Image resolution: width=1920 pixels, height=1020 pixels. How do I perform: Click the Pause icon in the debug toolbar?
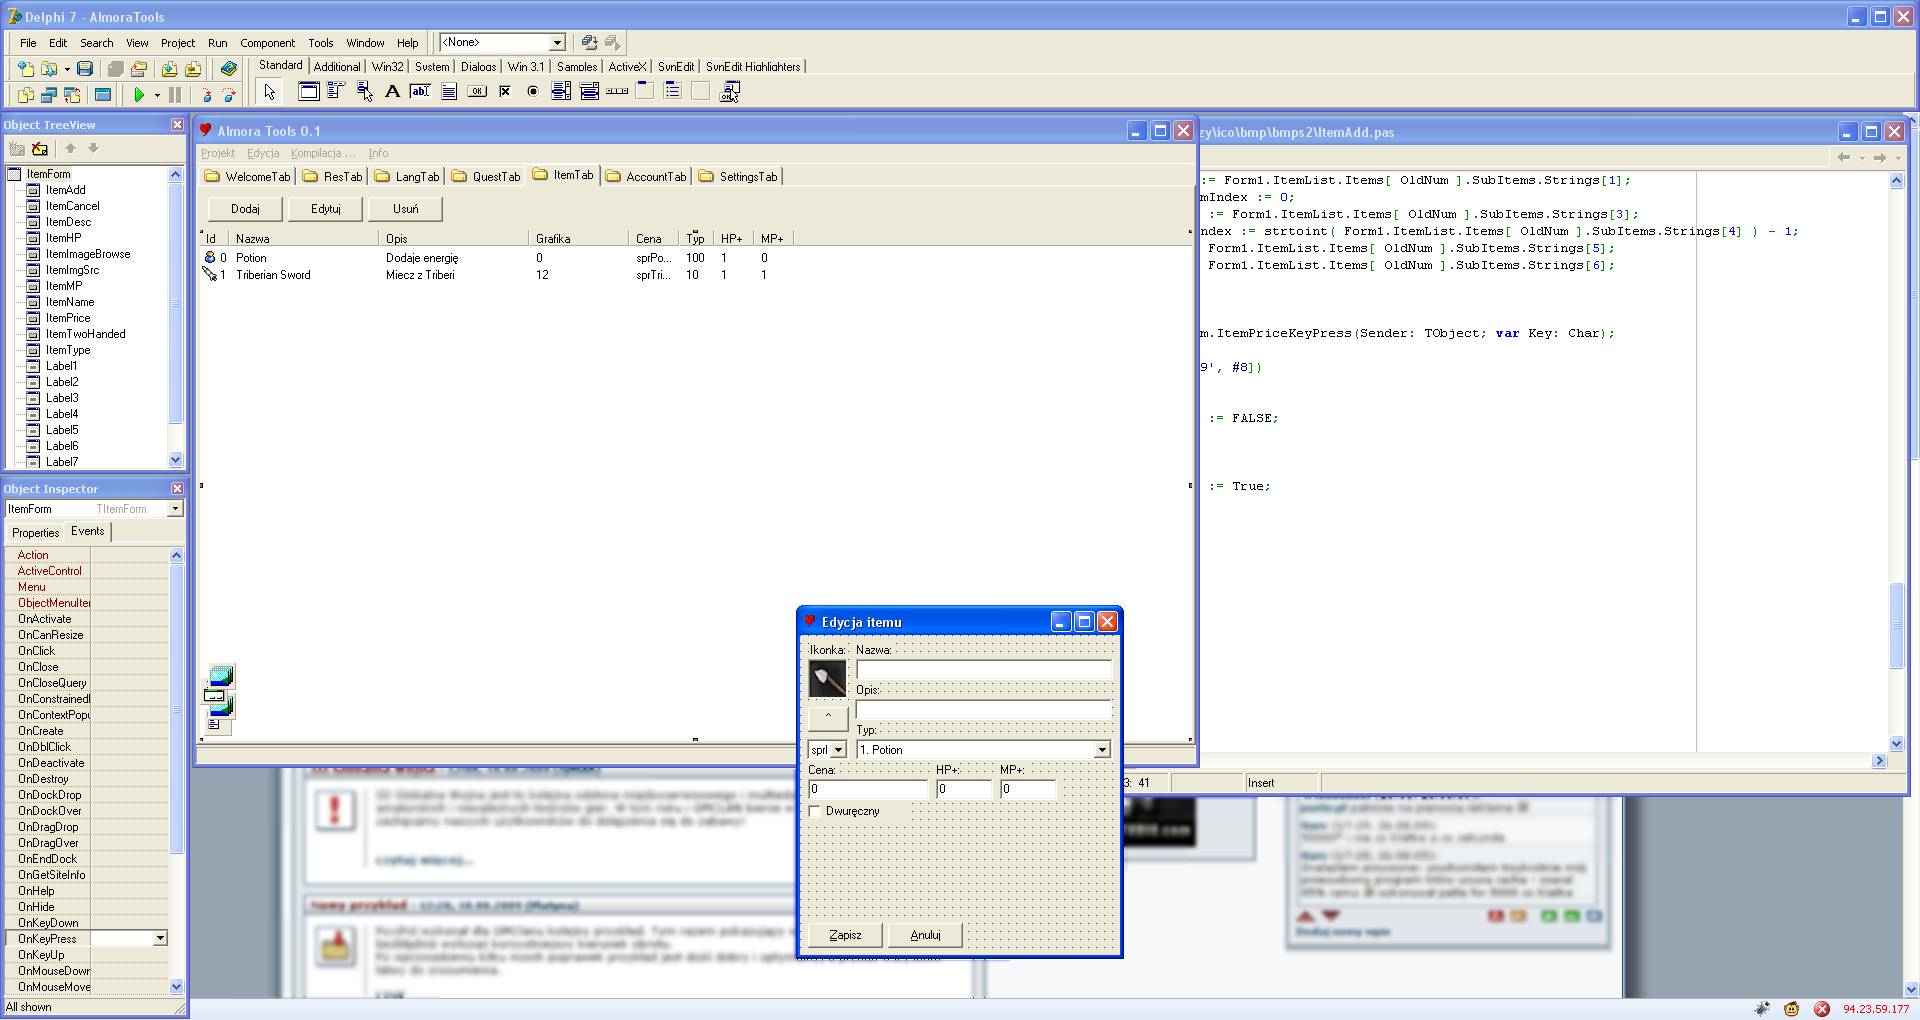(x=175, y=95)
